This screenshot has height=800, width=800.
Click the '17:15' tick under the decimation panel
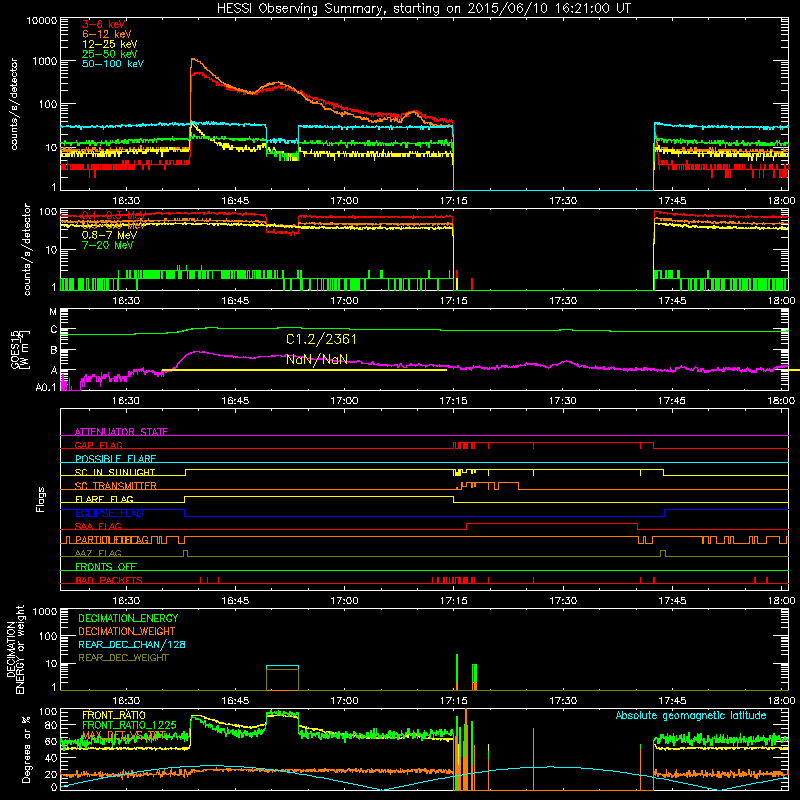click(454, 701)
